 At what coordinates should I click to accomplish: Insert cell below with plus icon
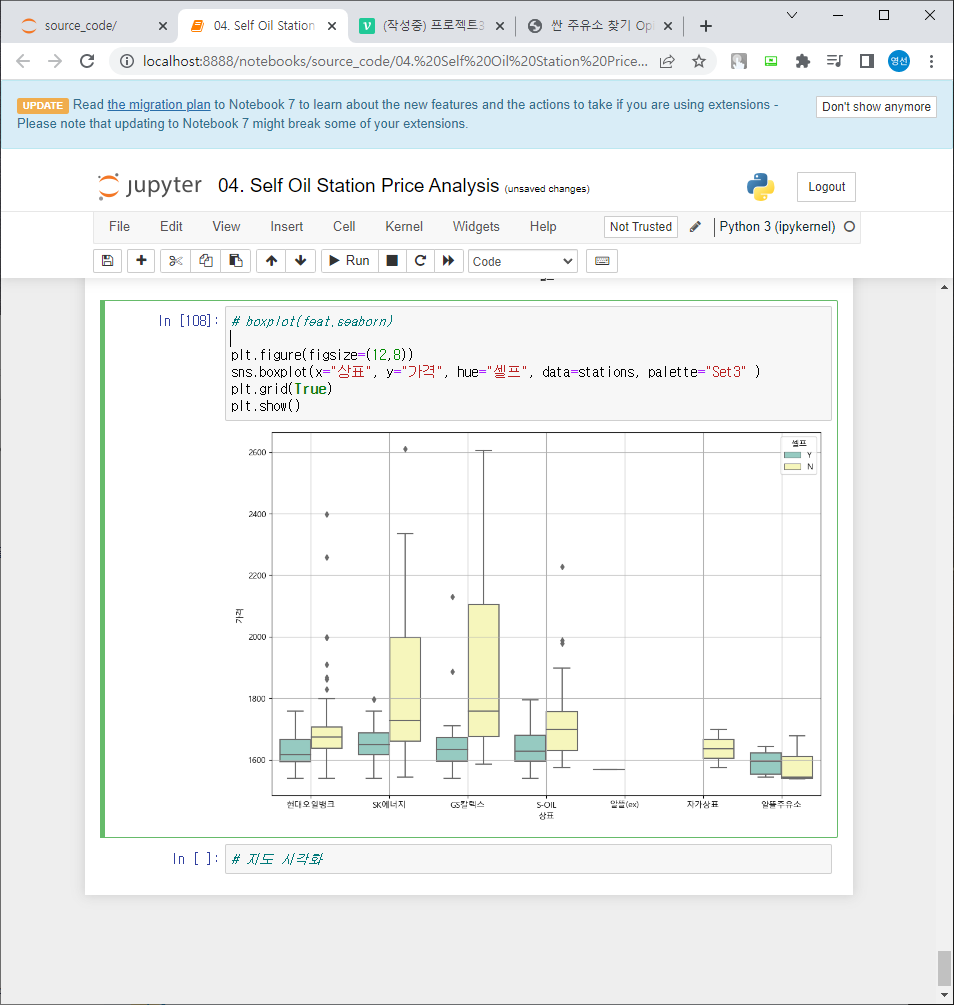pos(141,261)
